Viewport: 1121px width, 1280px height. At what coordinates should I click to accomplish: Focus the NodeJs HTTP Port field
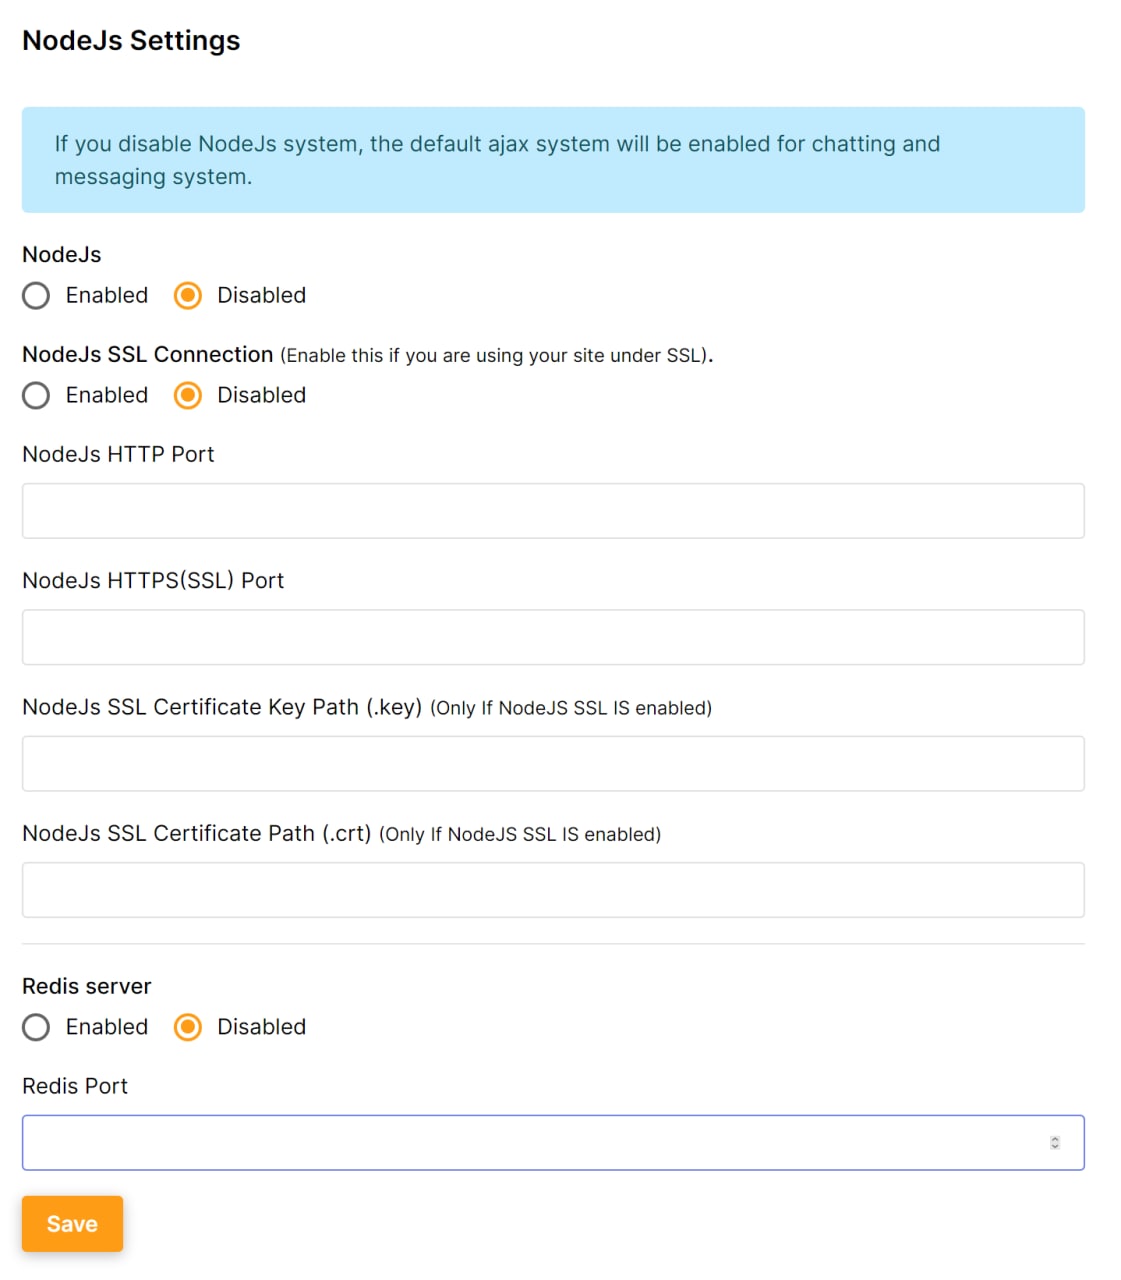coord(553,511)
